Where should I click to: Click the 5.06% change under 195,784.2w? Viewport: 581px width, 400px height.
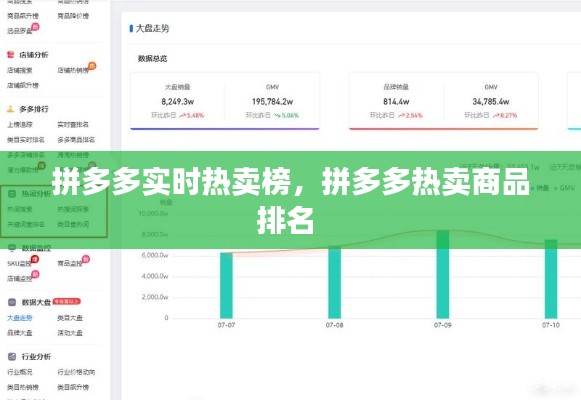pyautogui.click(x=286, y=116)
